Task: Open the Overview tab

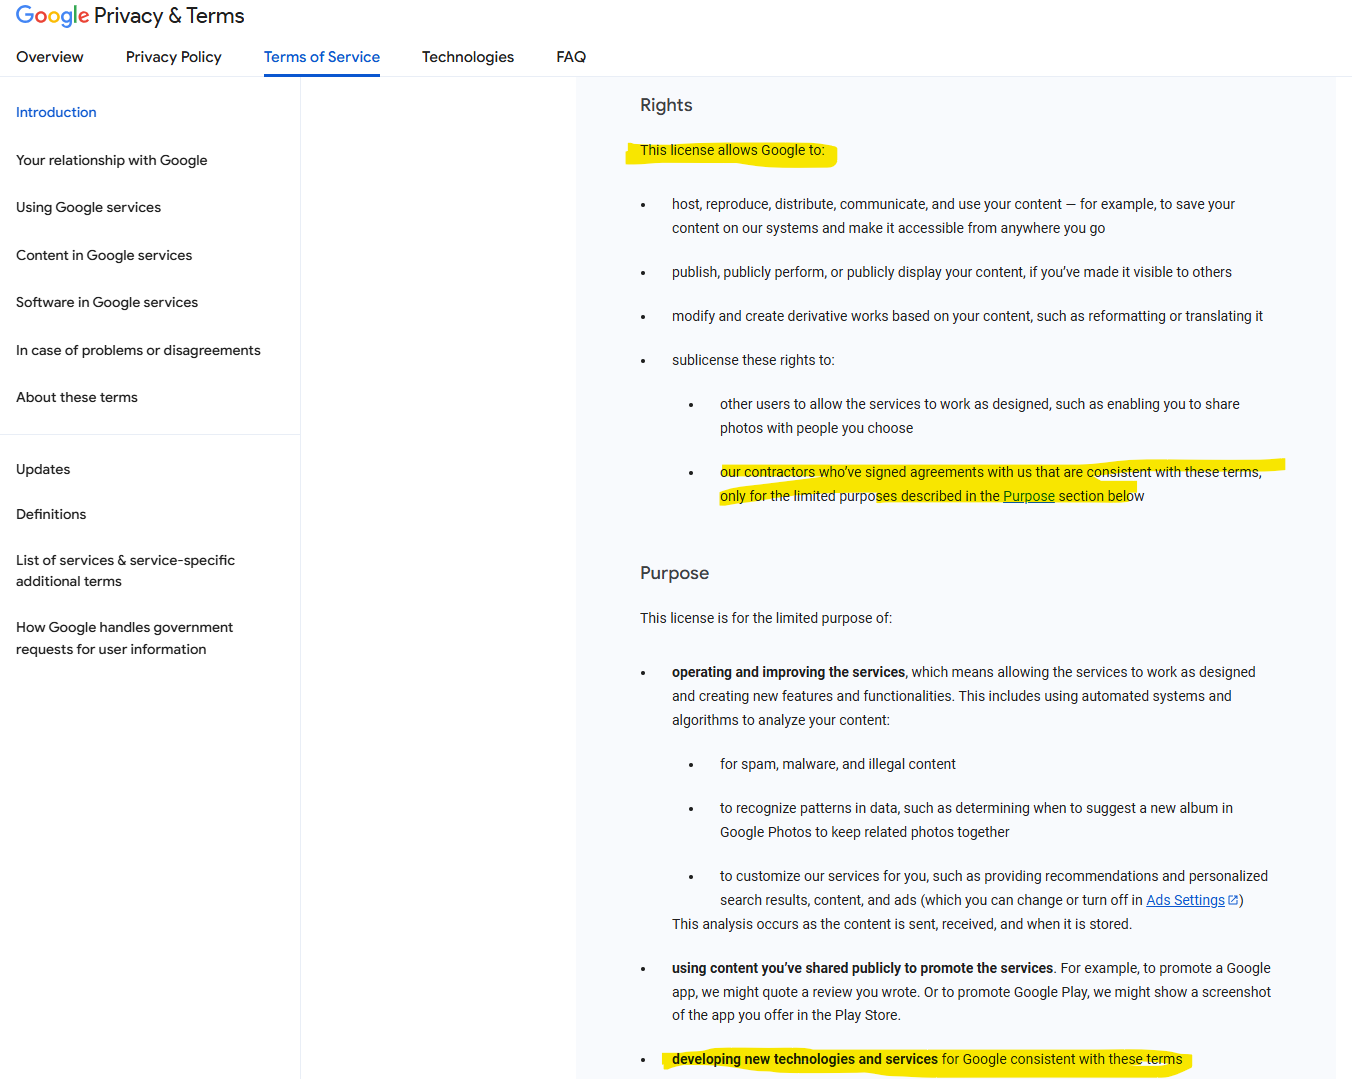Action: tap(50, 57)
